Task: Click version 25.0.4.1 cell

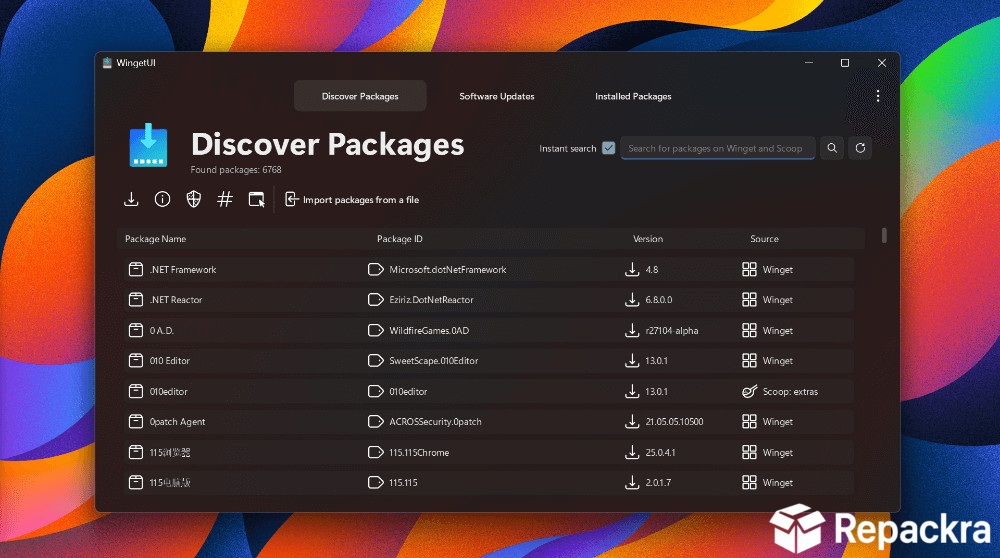Action: (660, 453)
